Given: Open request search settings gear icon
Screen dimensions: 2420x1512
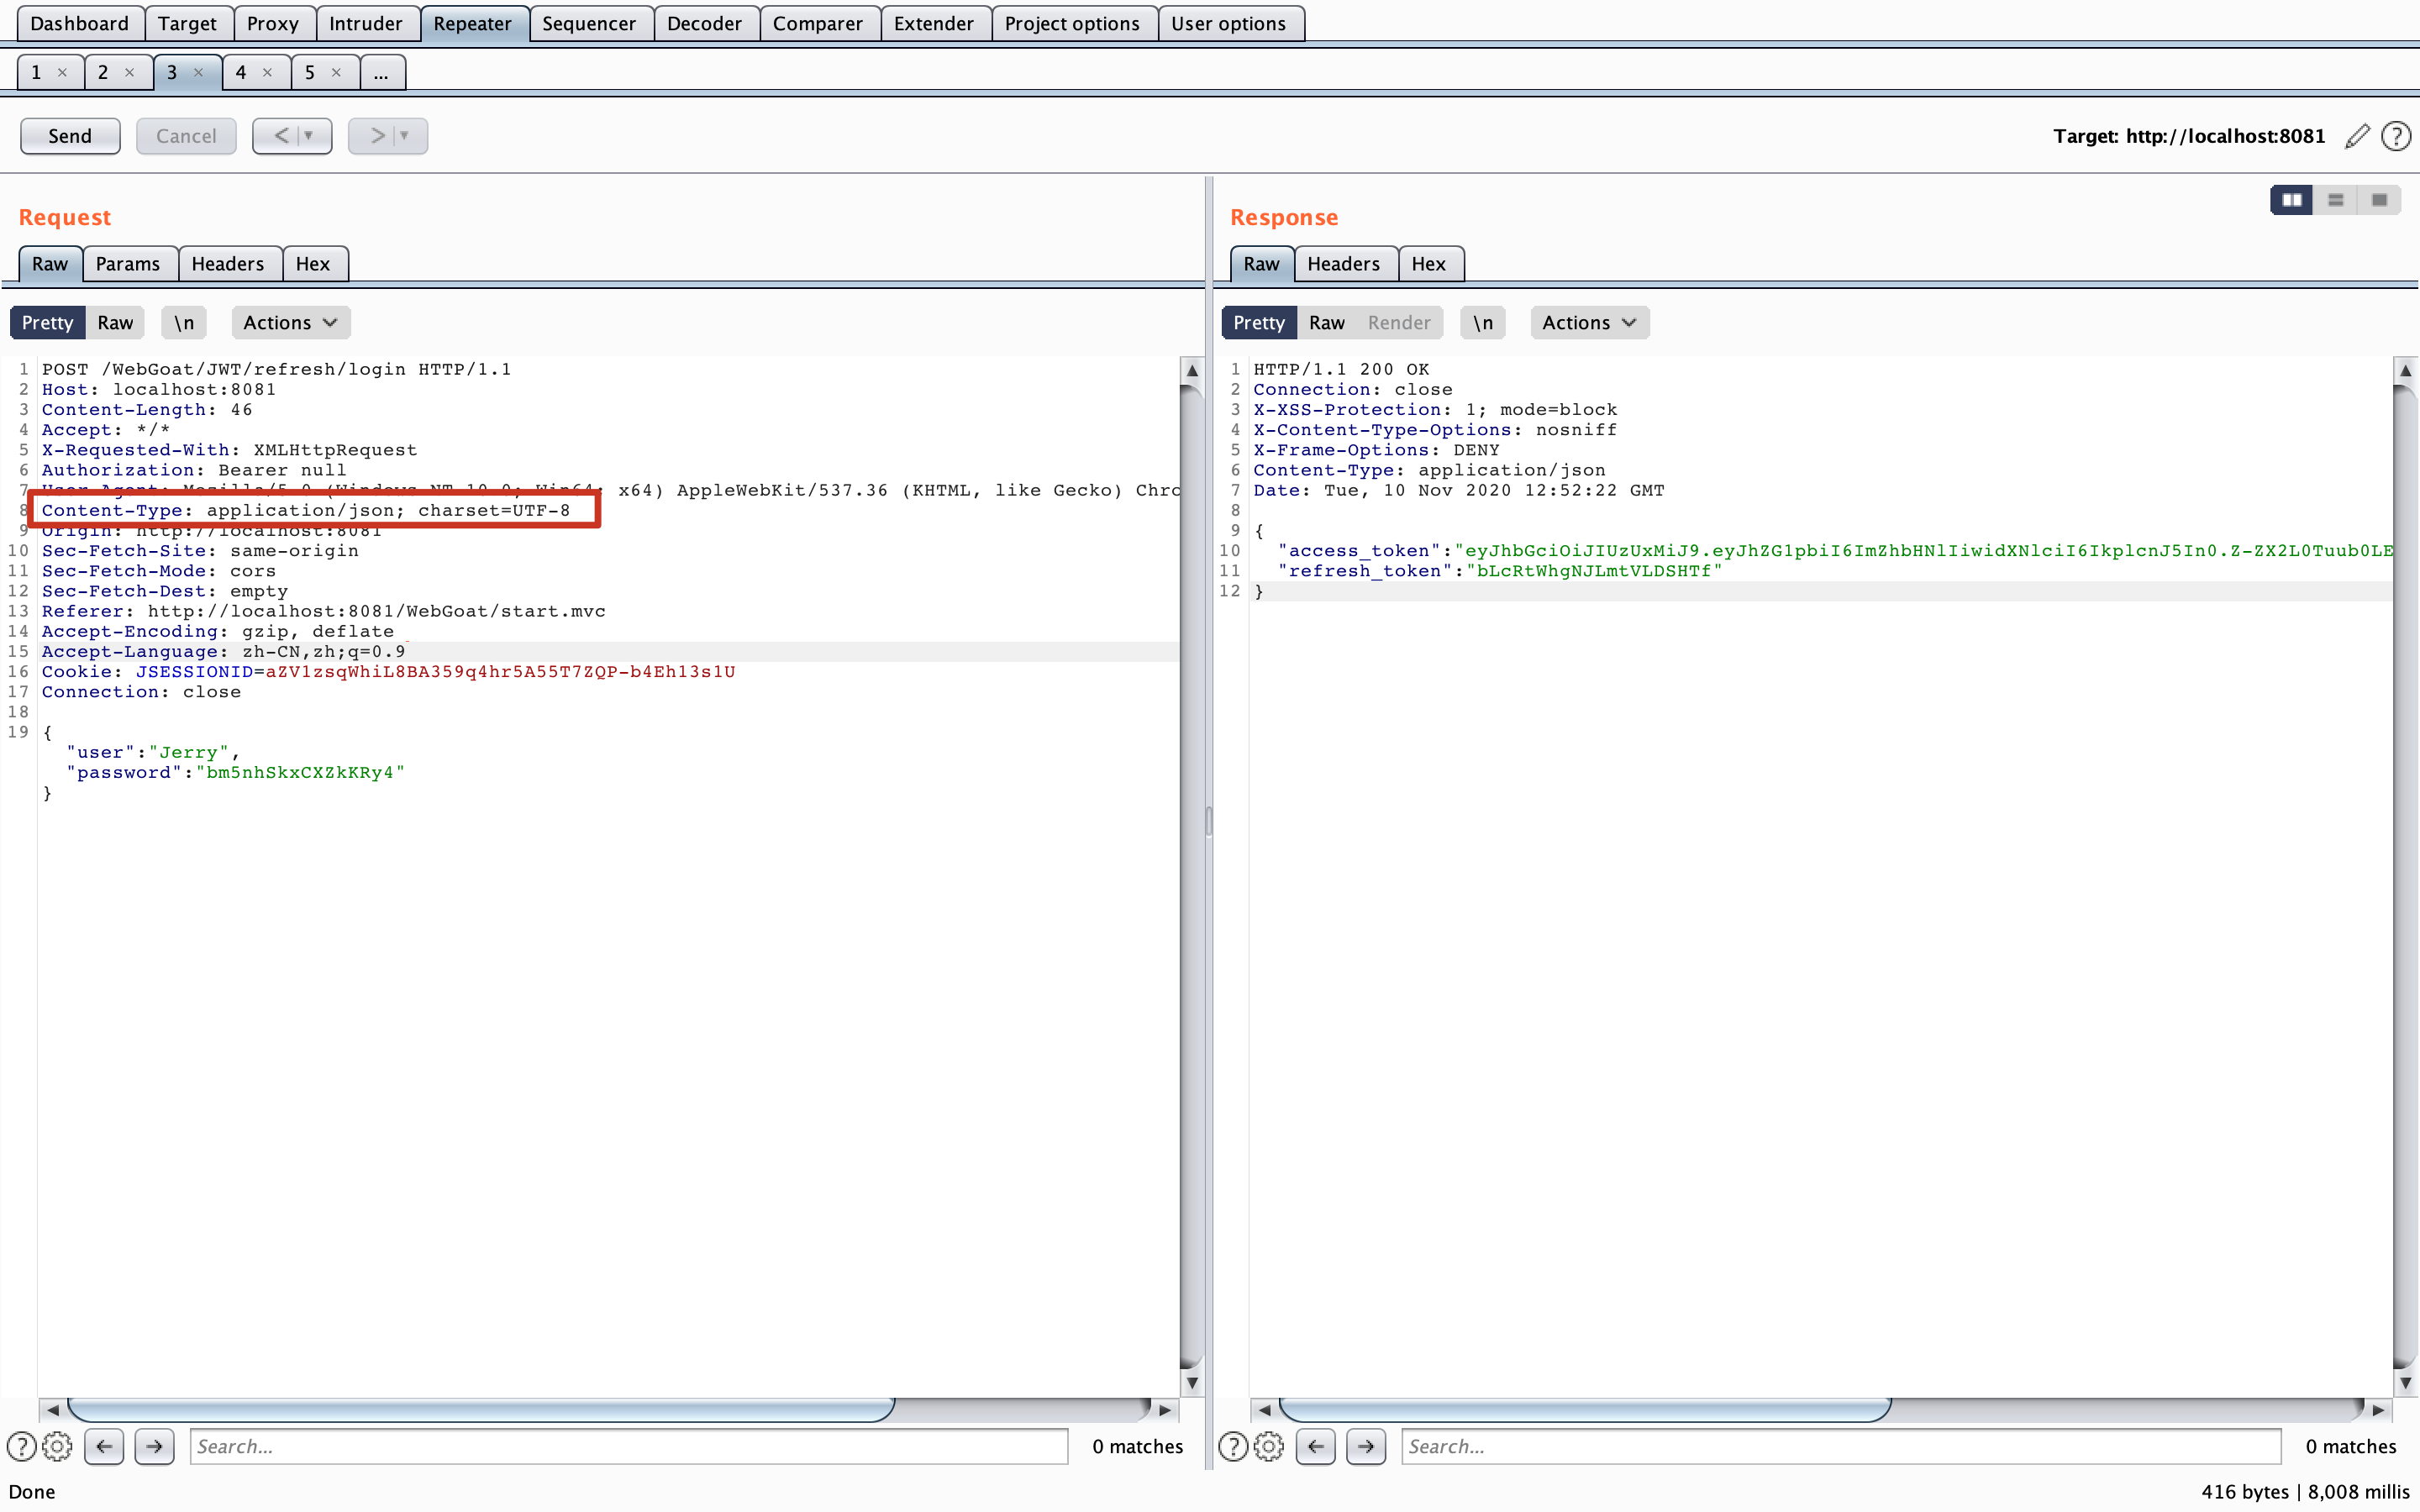Looking at the screenshot, I should click(x=58, y=1446).
